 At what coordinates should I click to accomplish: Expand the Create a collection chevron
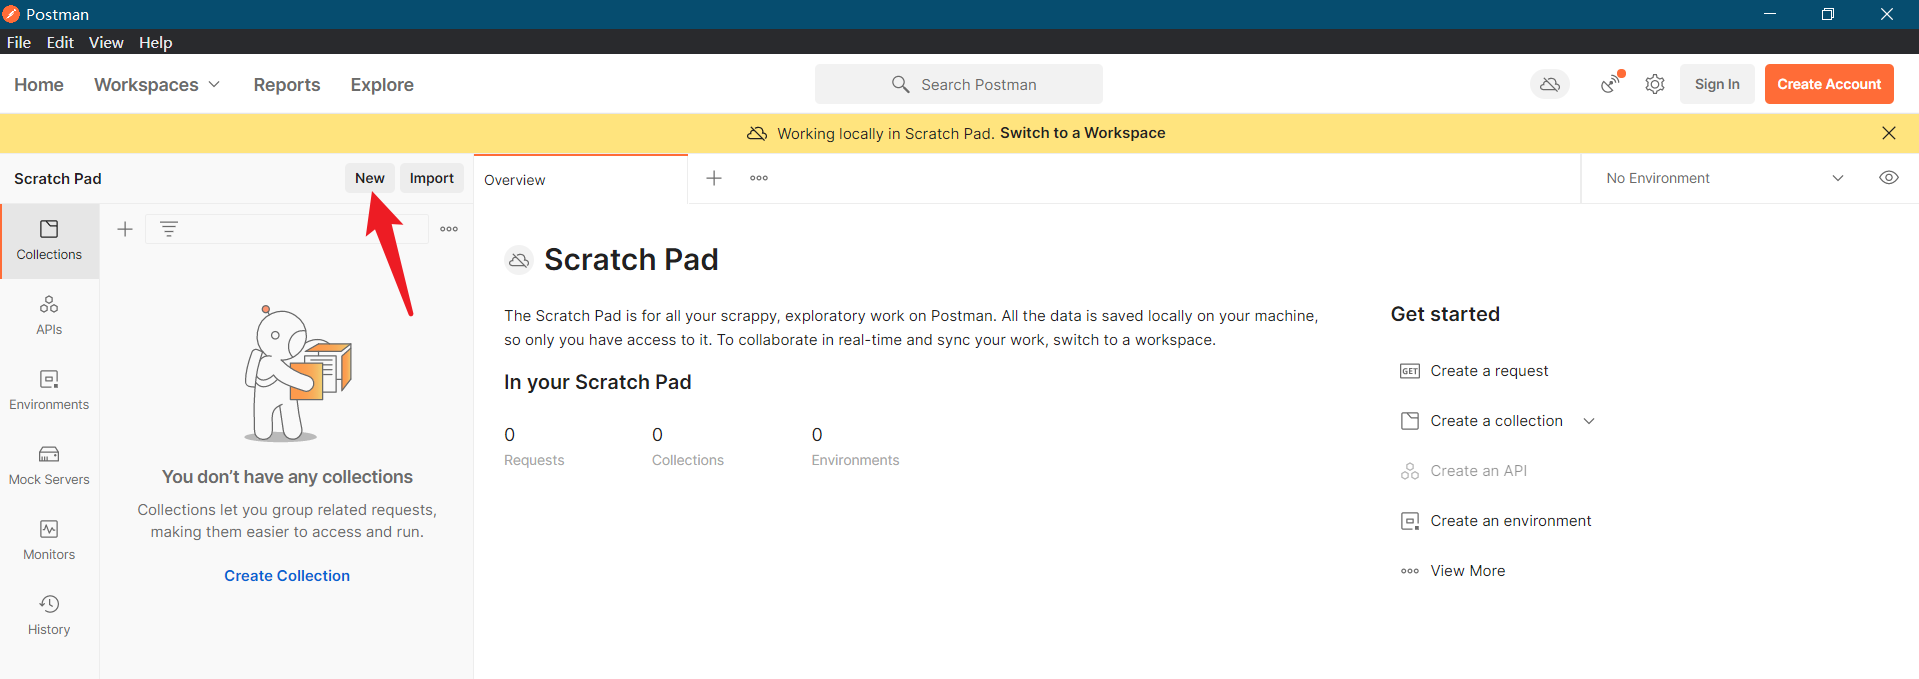(x=1589, y=421)
